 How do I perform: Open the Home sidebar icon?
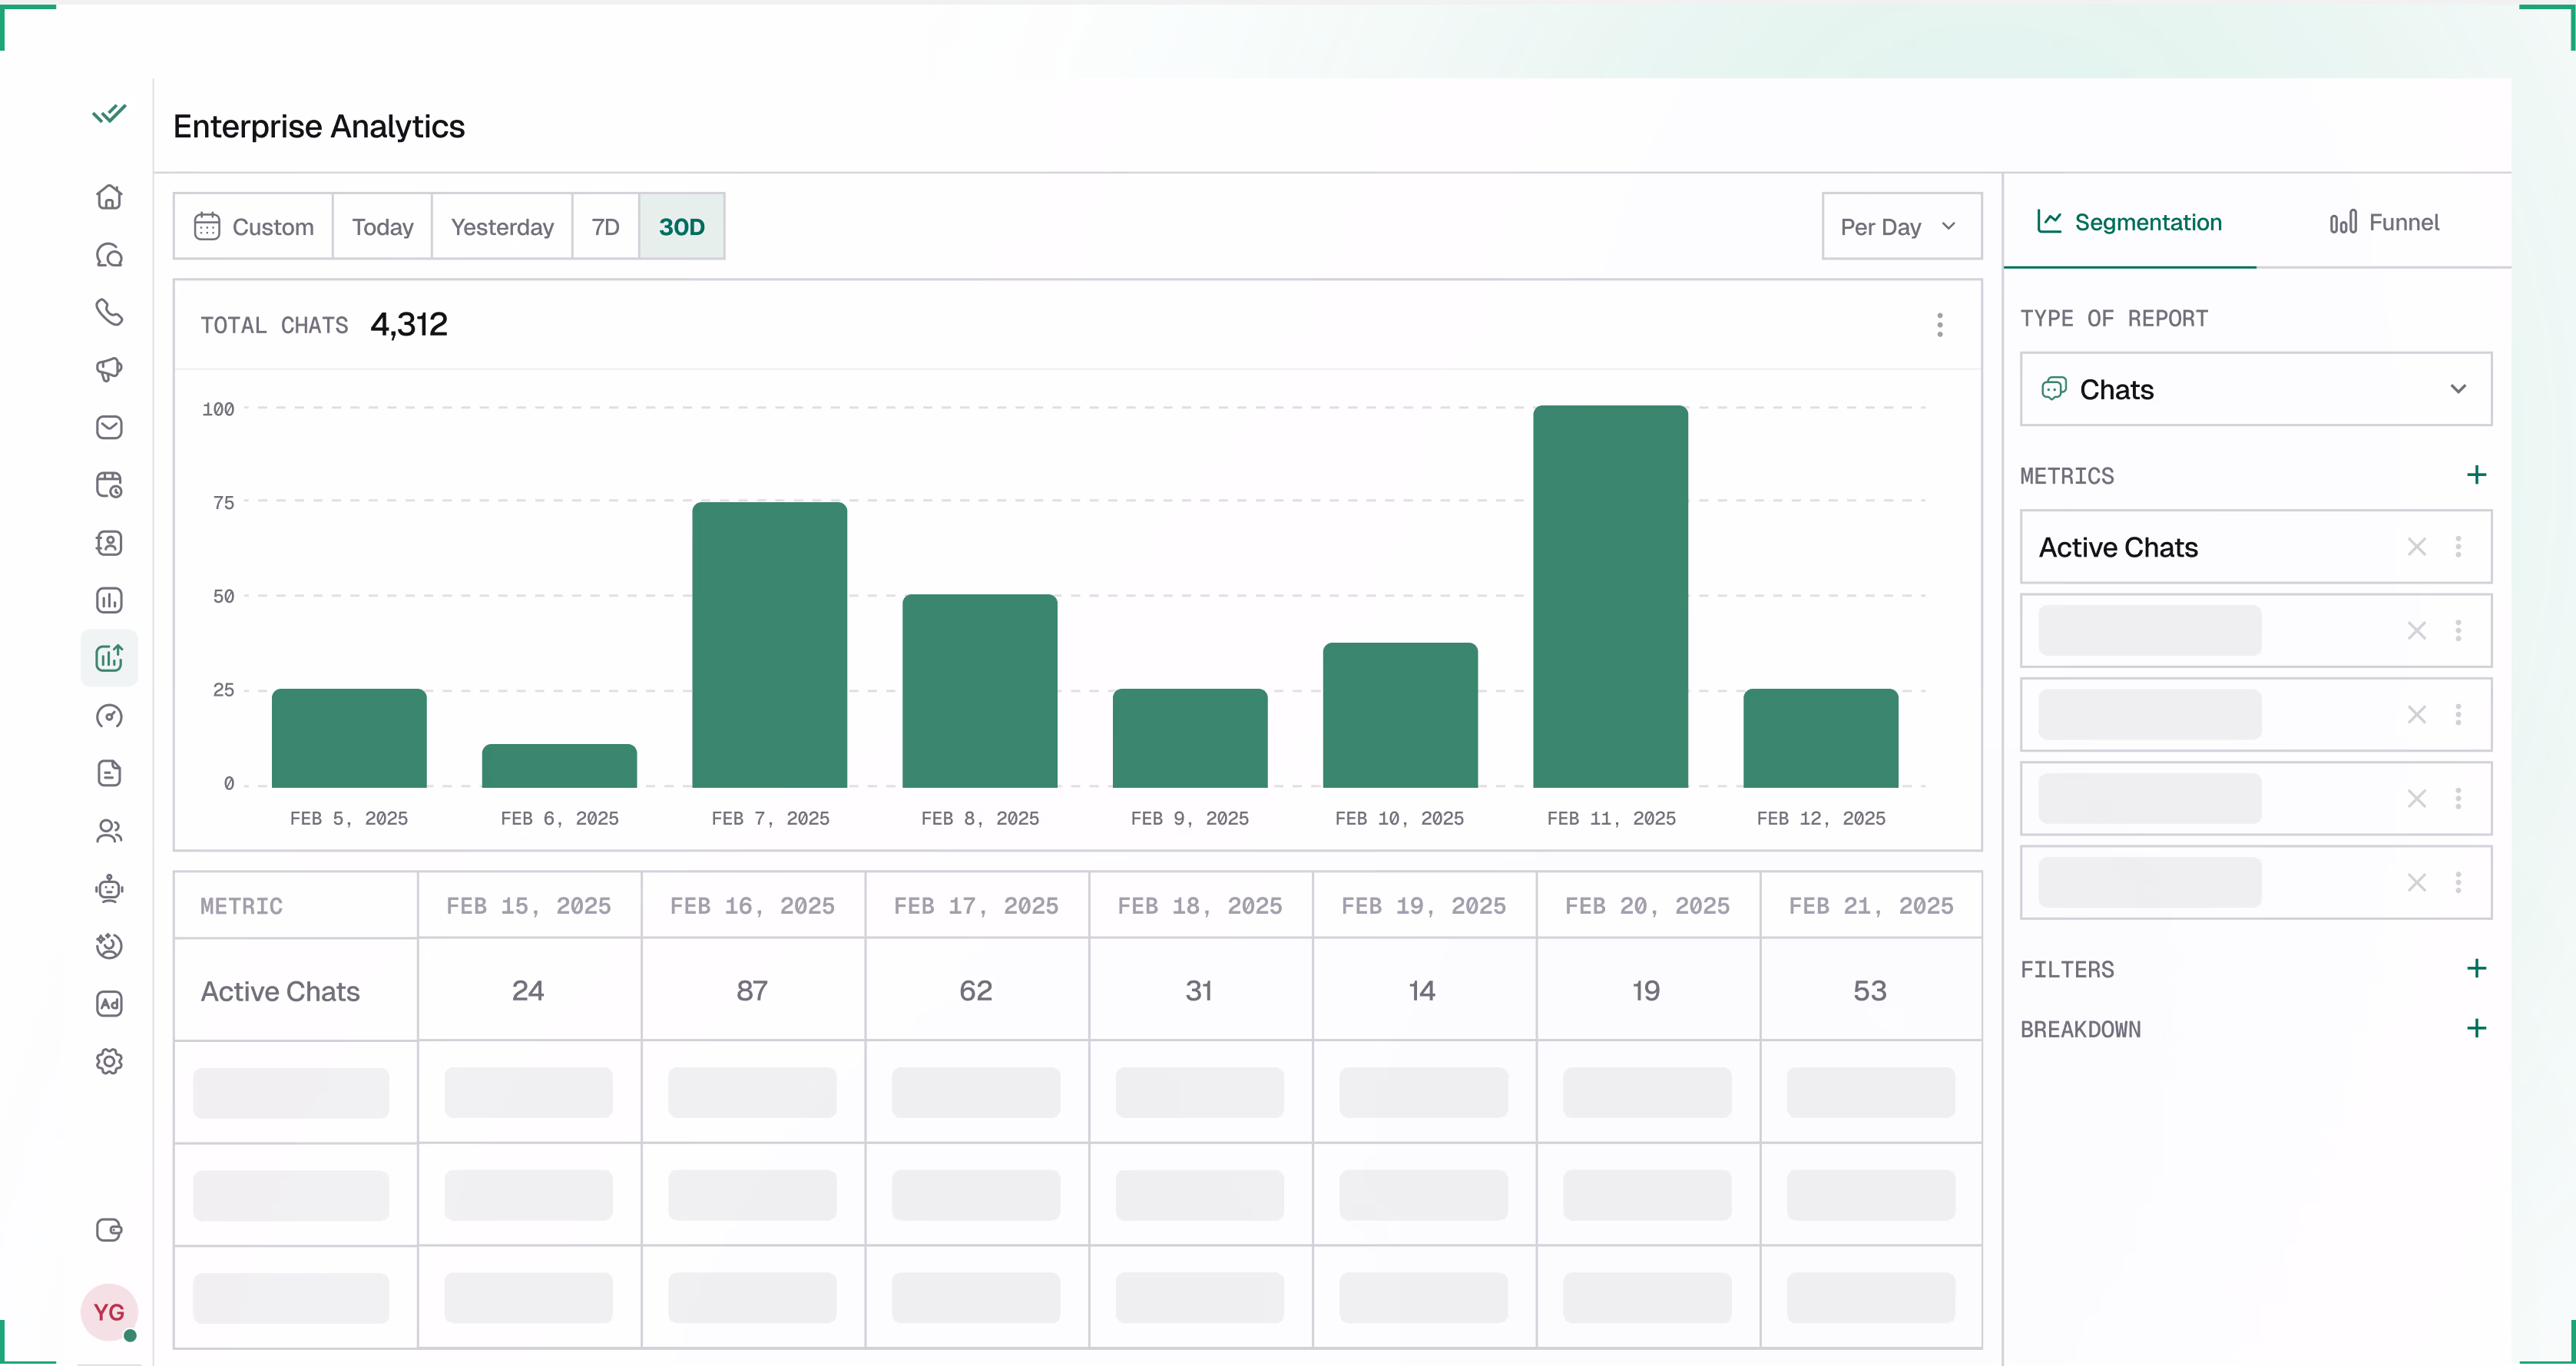click(109, 196)
